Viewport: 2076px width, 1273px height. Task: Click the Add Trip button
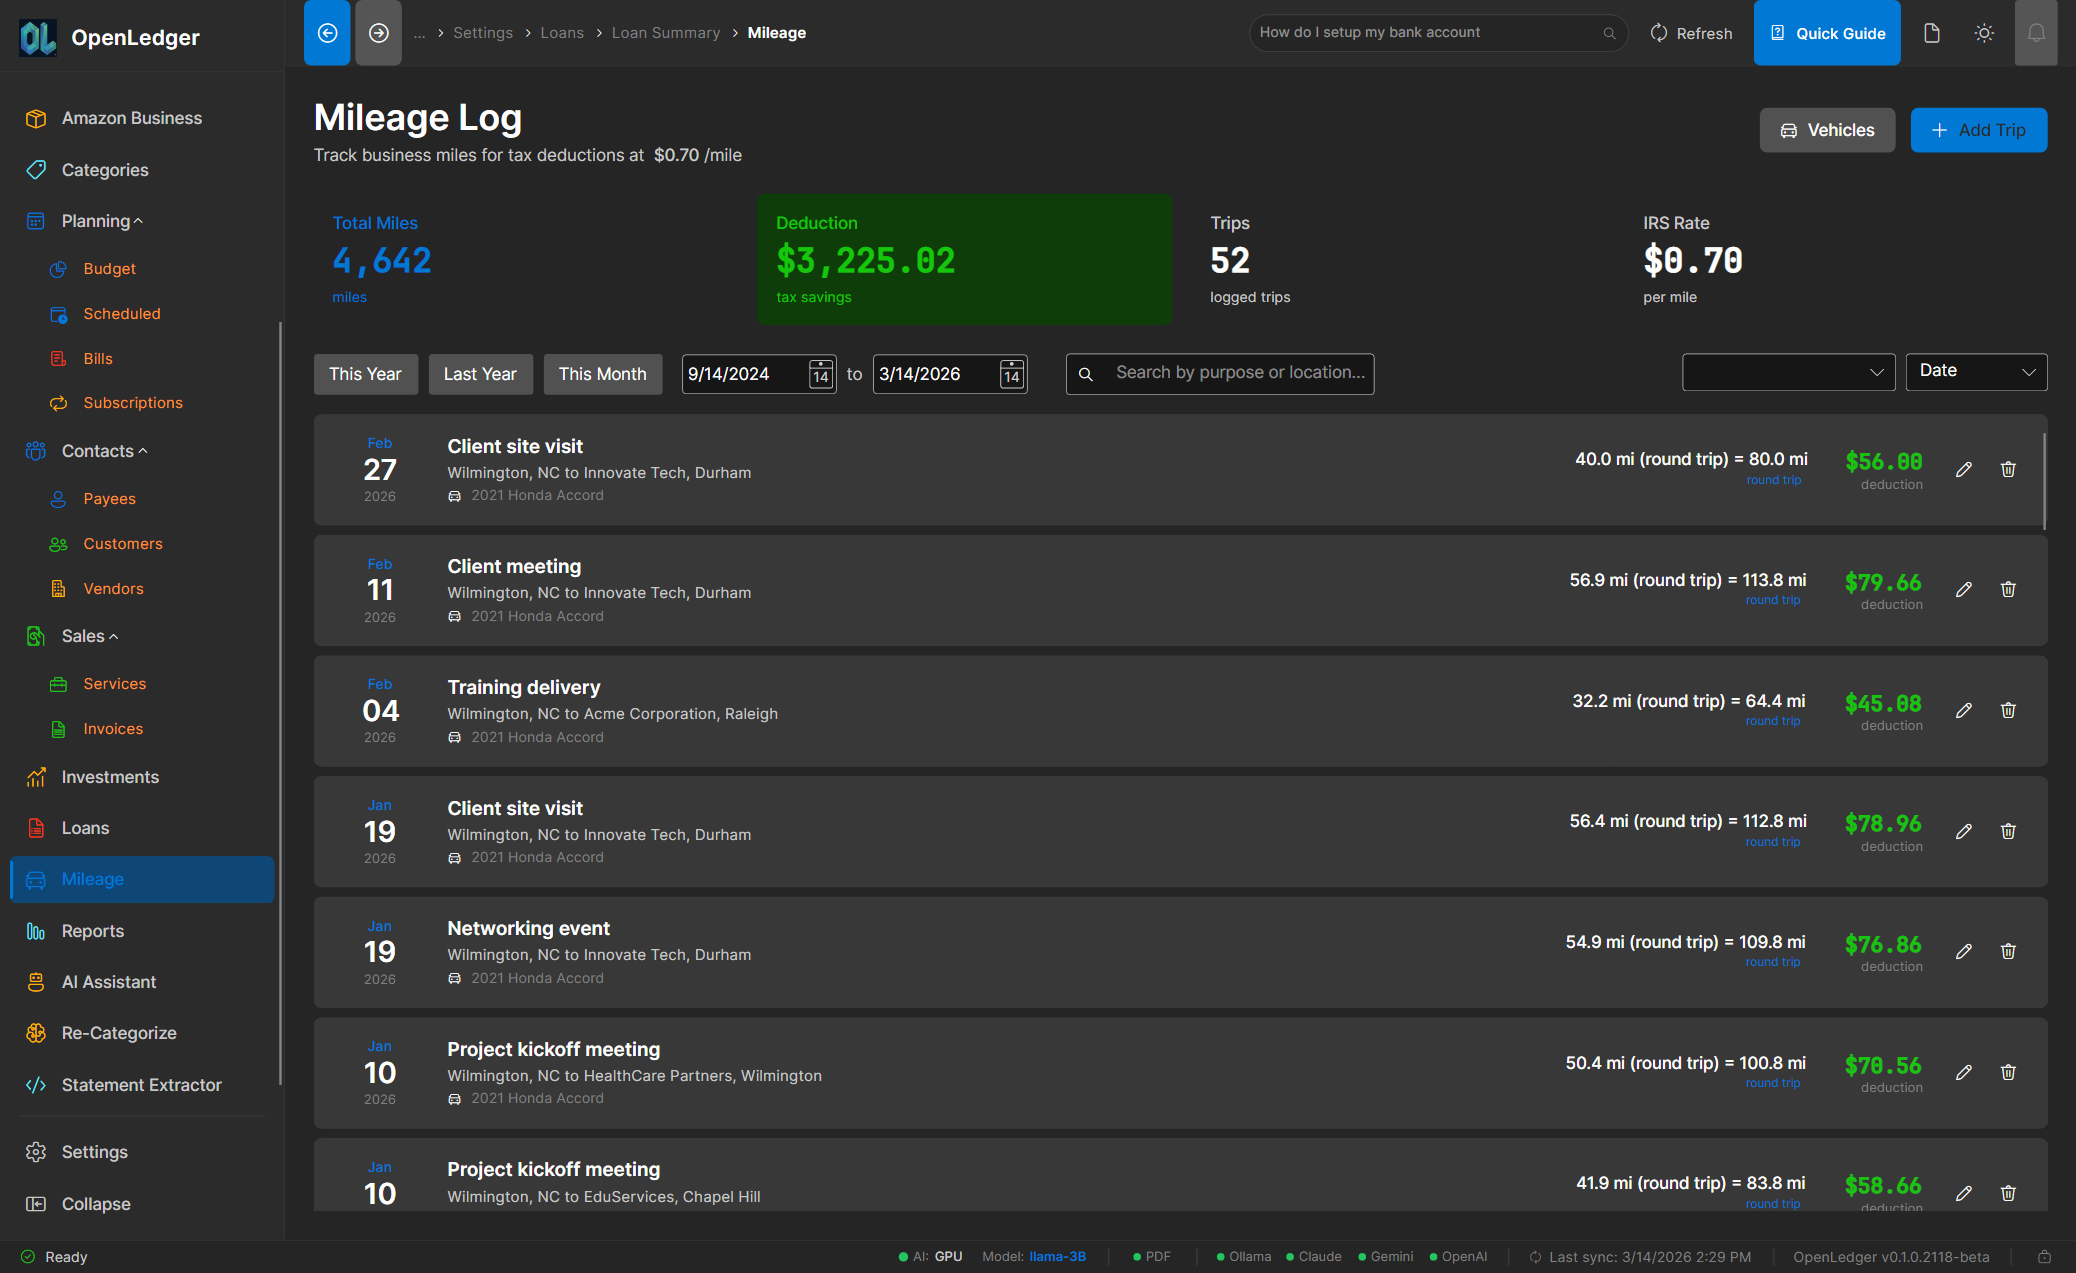(x=1978, y=130)
